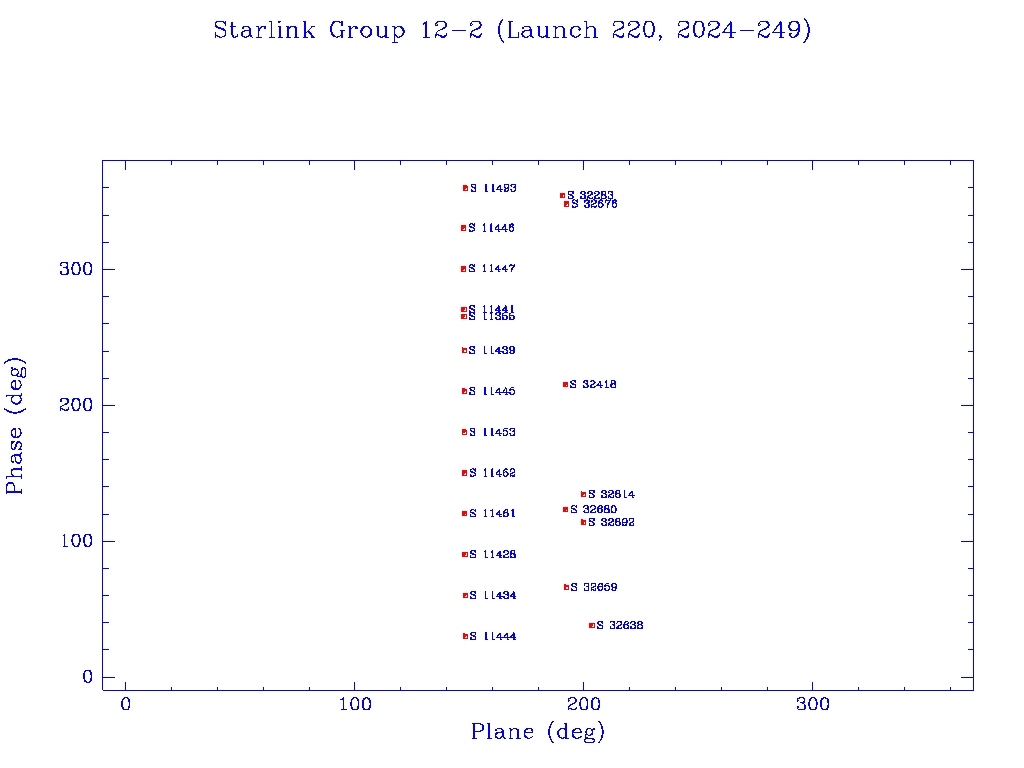Select the 'S 11453' satellite label
Screen dimensions: 1024x768
492,432
